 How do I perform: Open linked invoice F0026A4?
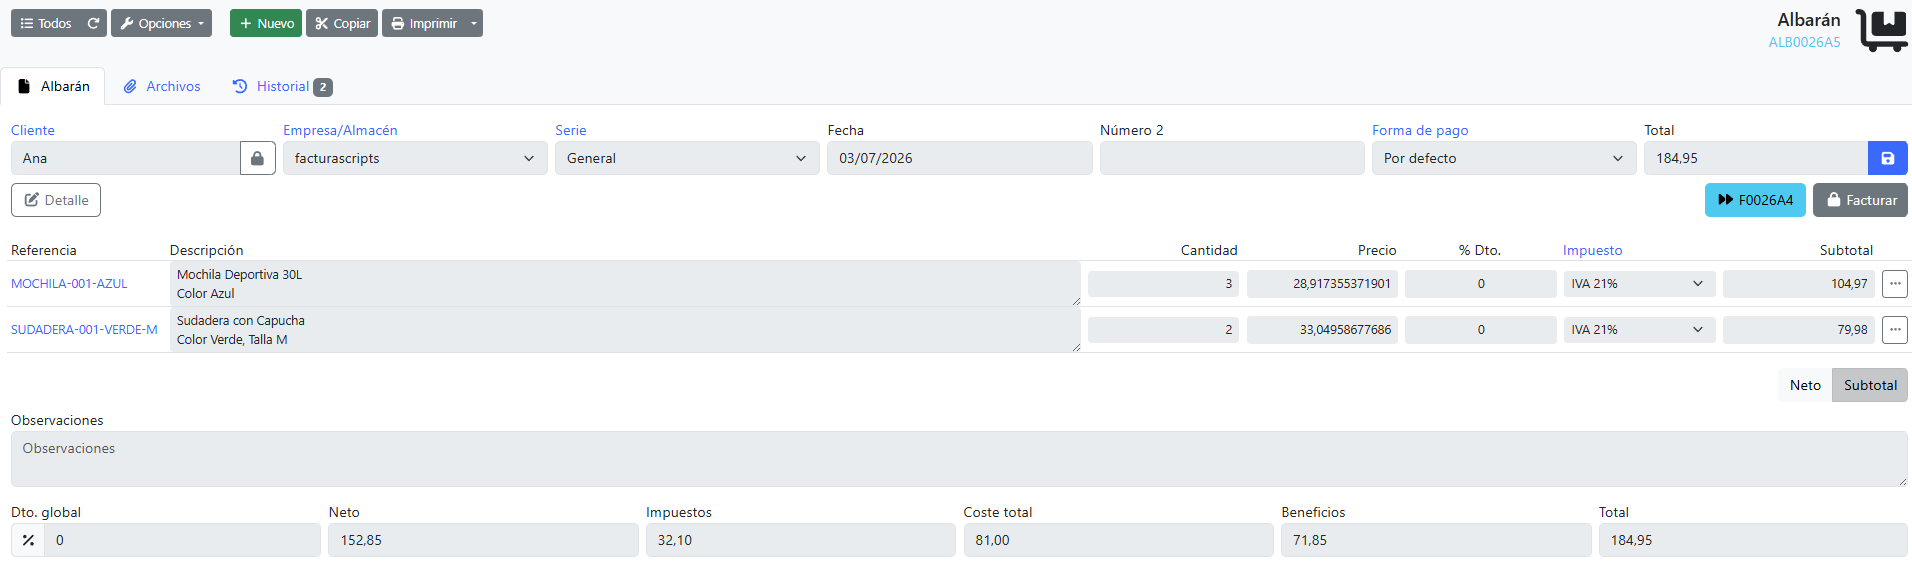(1755, 200)
